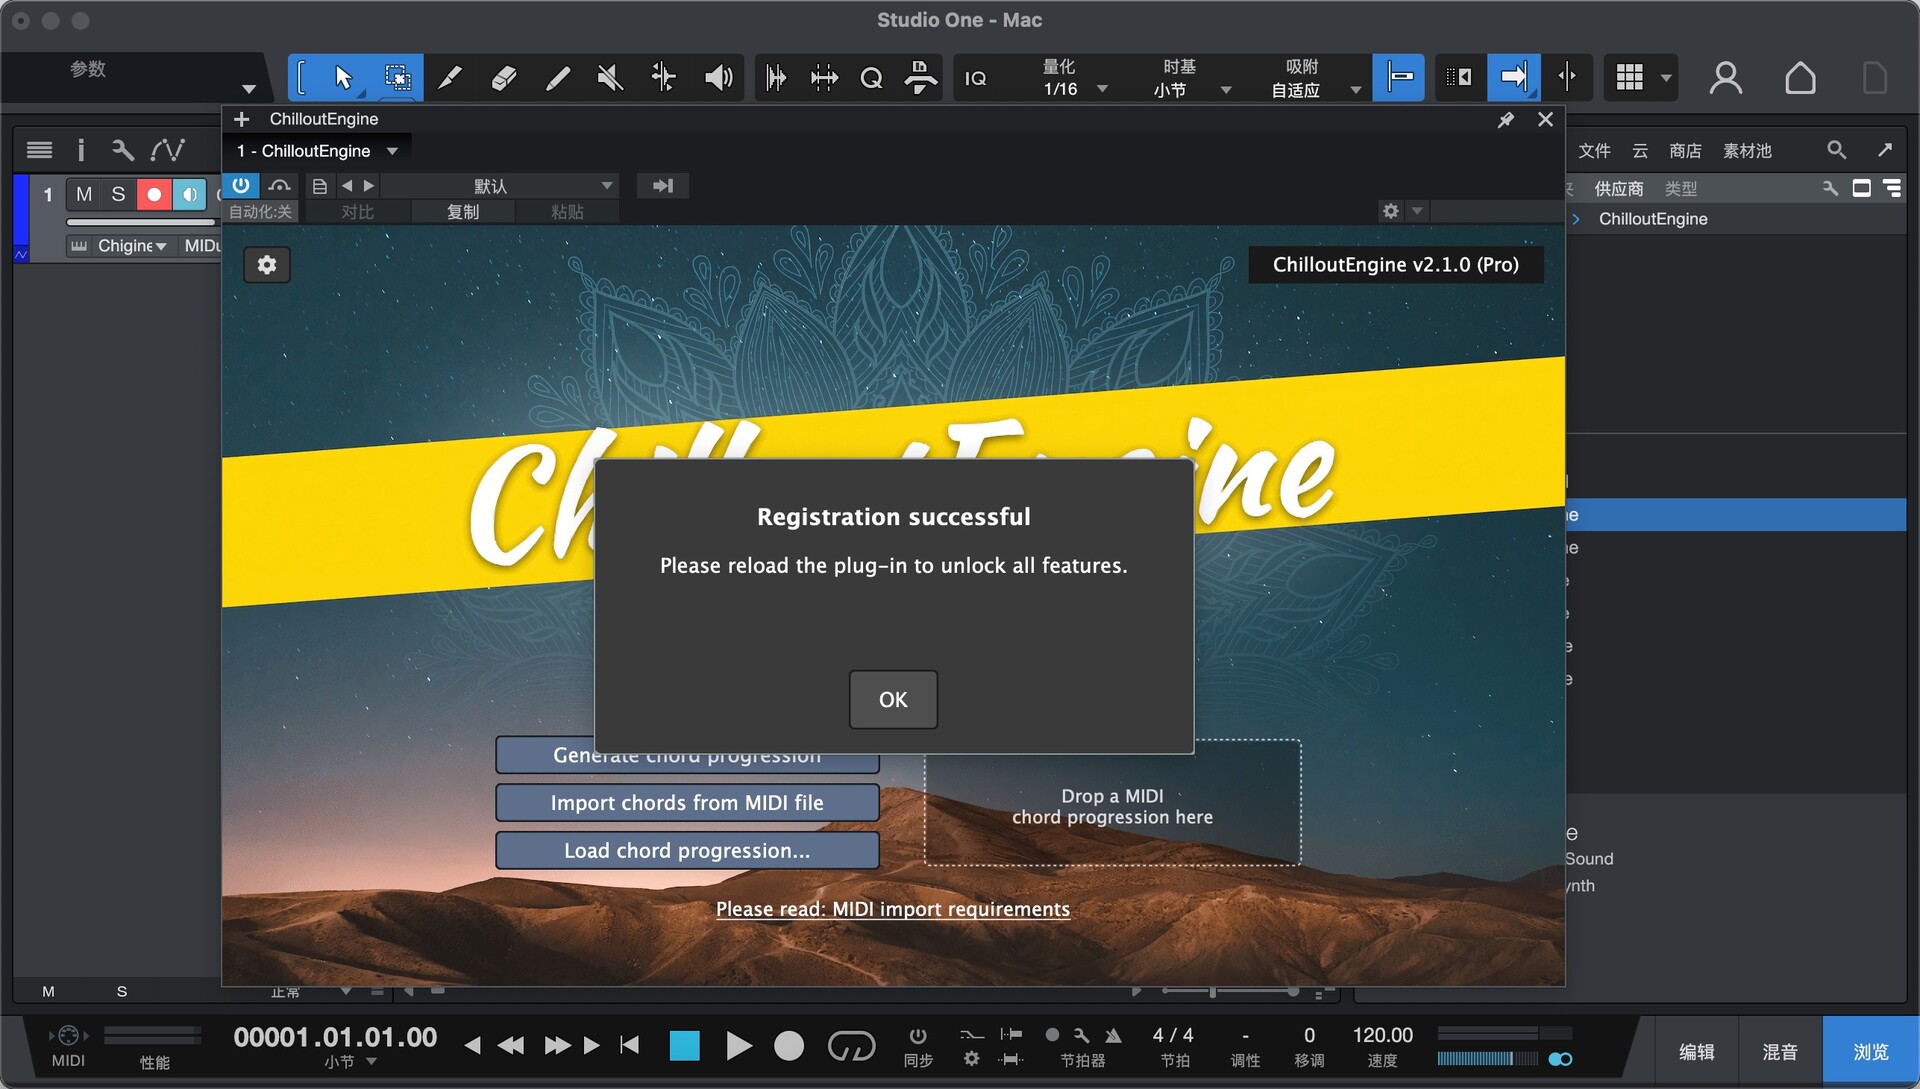Open the track list hamburger icon
The image size is (1920, 1089).
[x=40, y=150]
